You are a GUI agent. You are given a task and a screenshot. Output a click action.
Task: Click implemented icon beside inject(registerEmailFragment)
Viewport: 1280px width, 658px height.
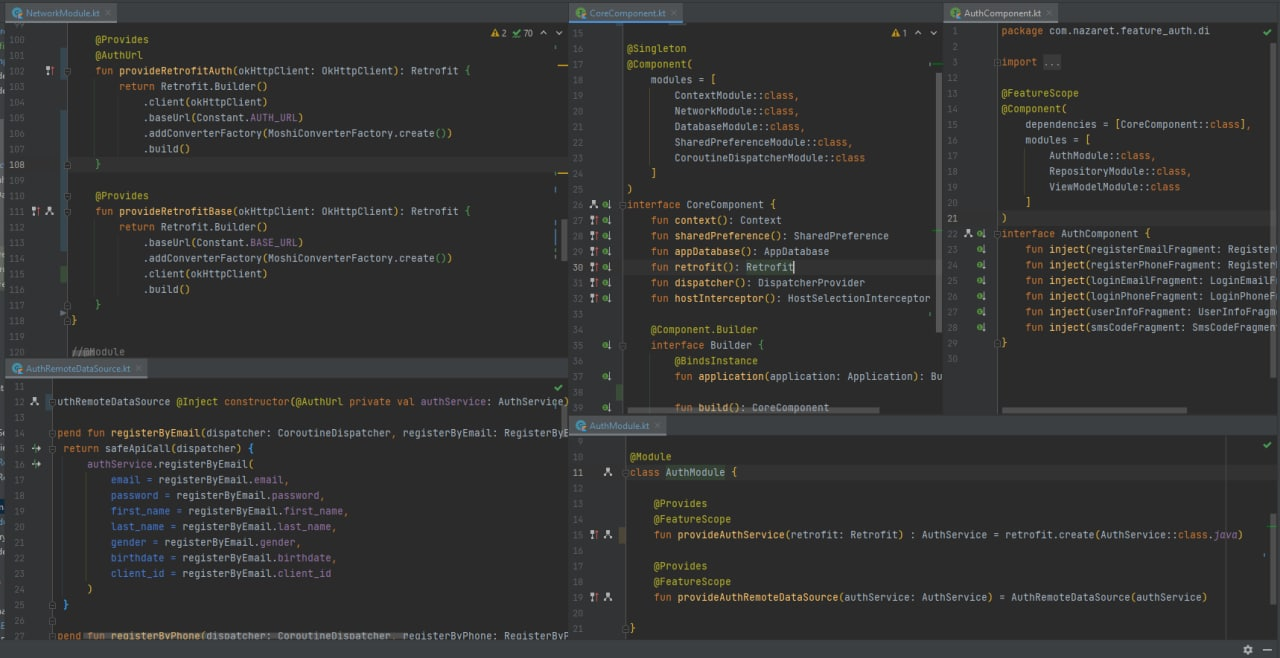(x=980, y=249)
